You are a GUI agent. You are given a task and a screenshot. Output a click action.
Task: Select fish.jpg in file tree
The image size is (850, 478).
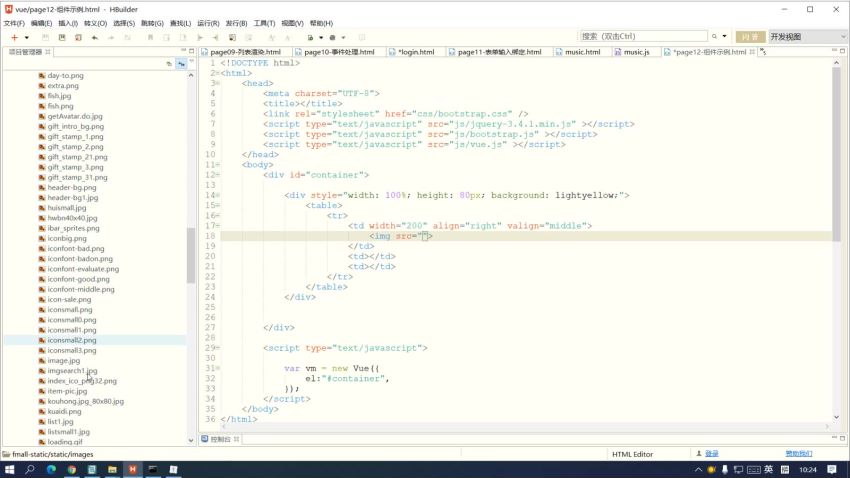(59, 96)
